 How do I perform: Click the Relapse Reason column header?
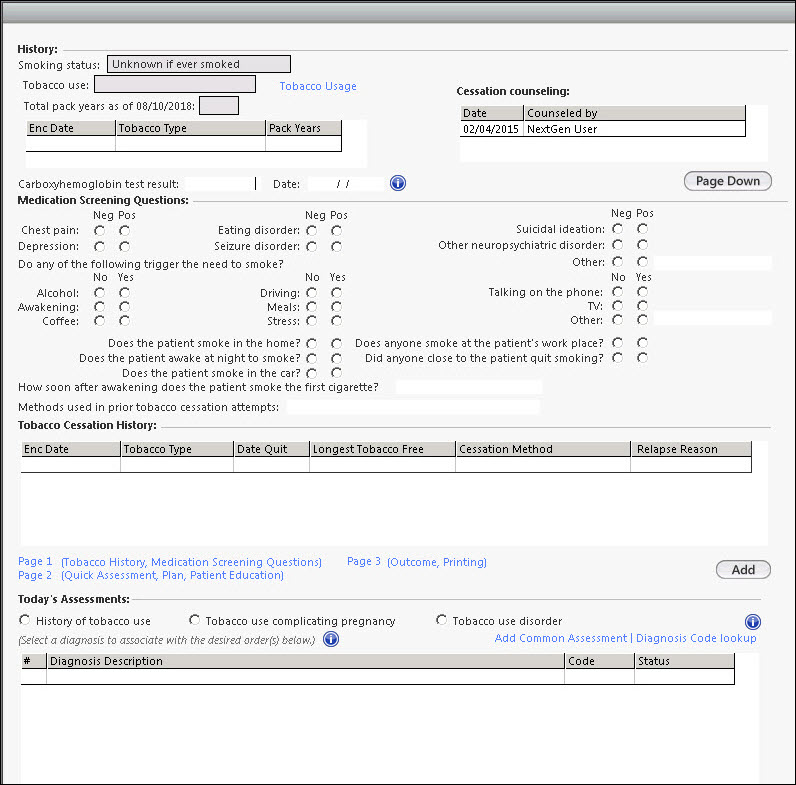691,449
